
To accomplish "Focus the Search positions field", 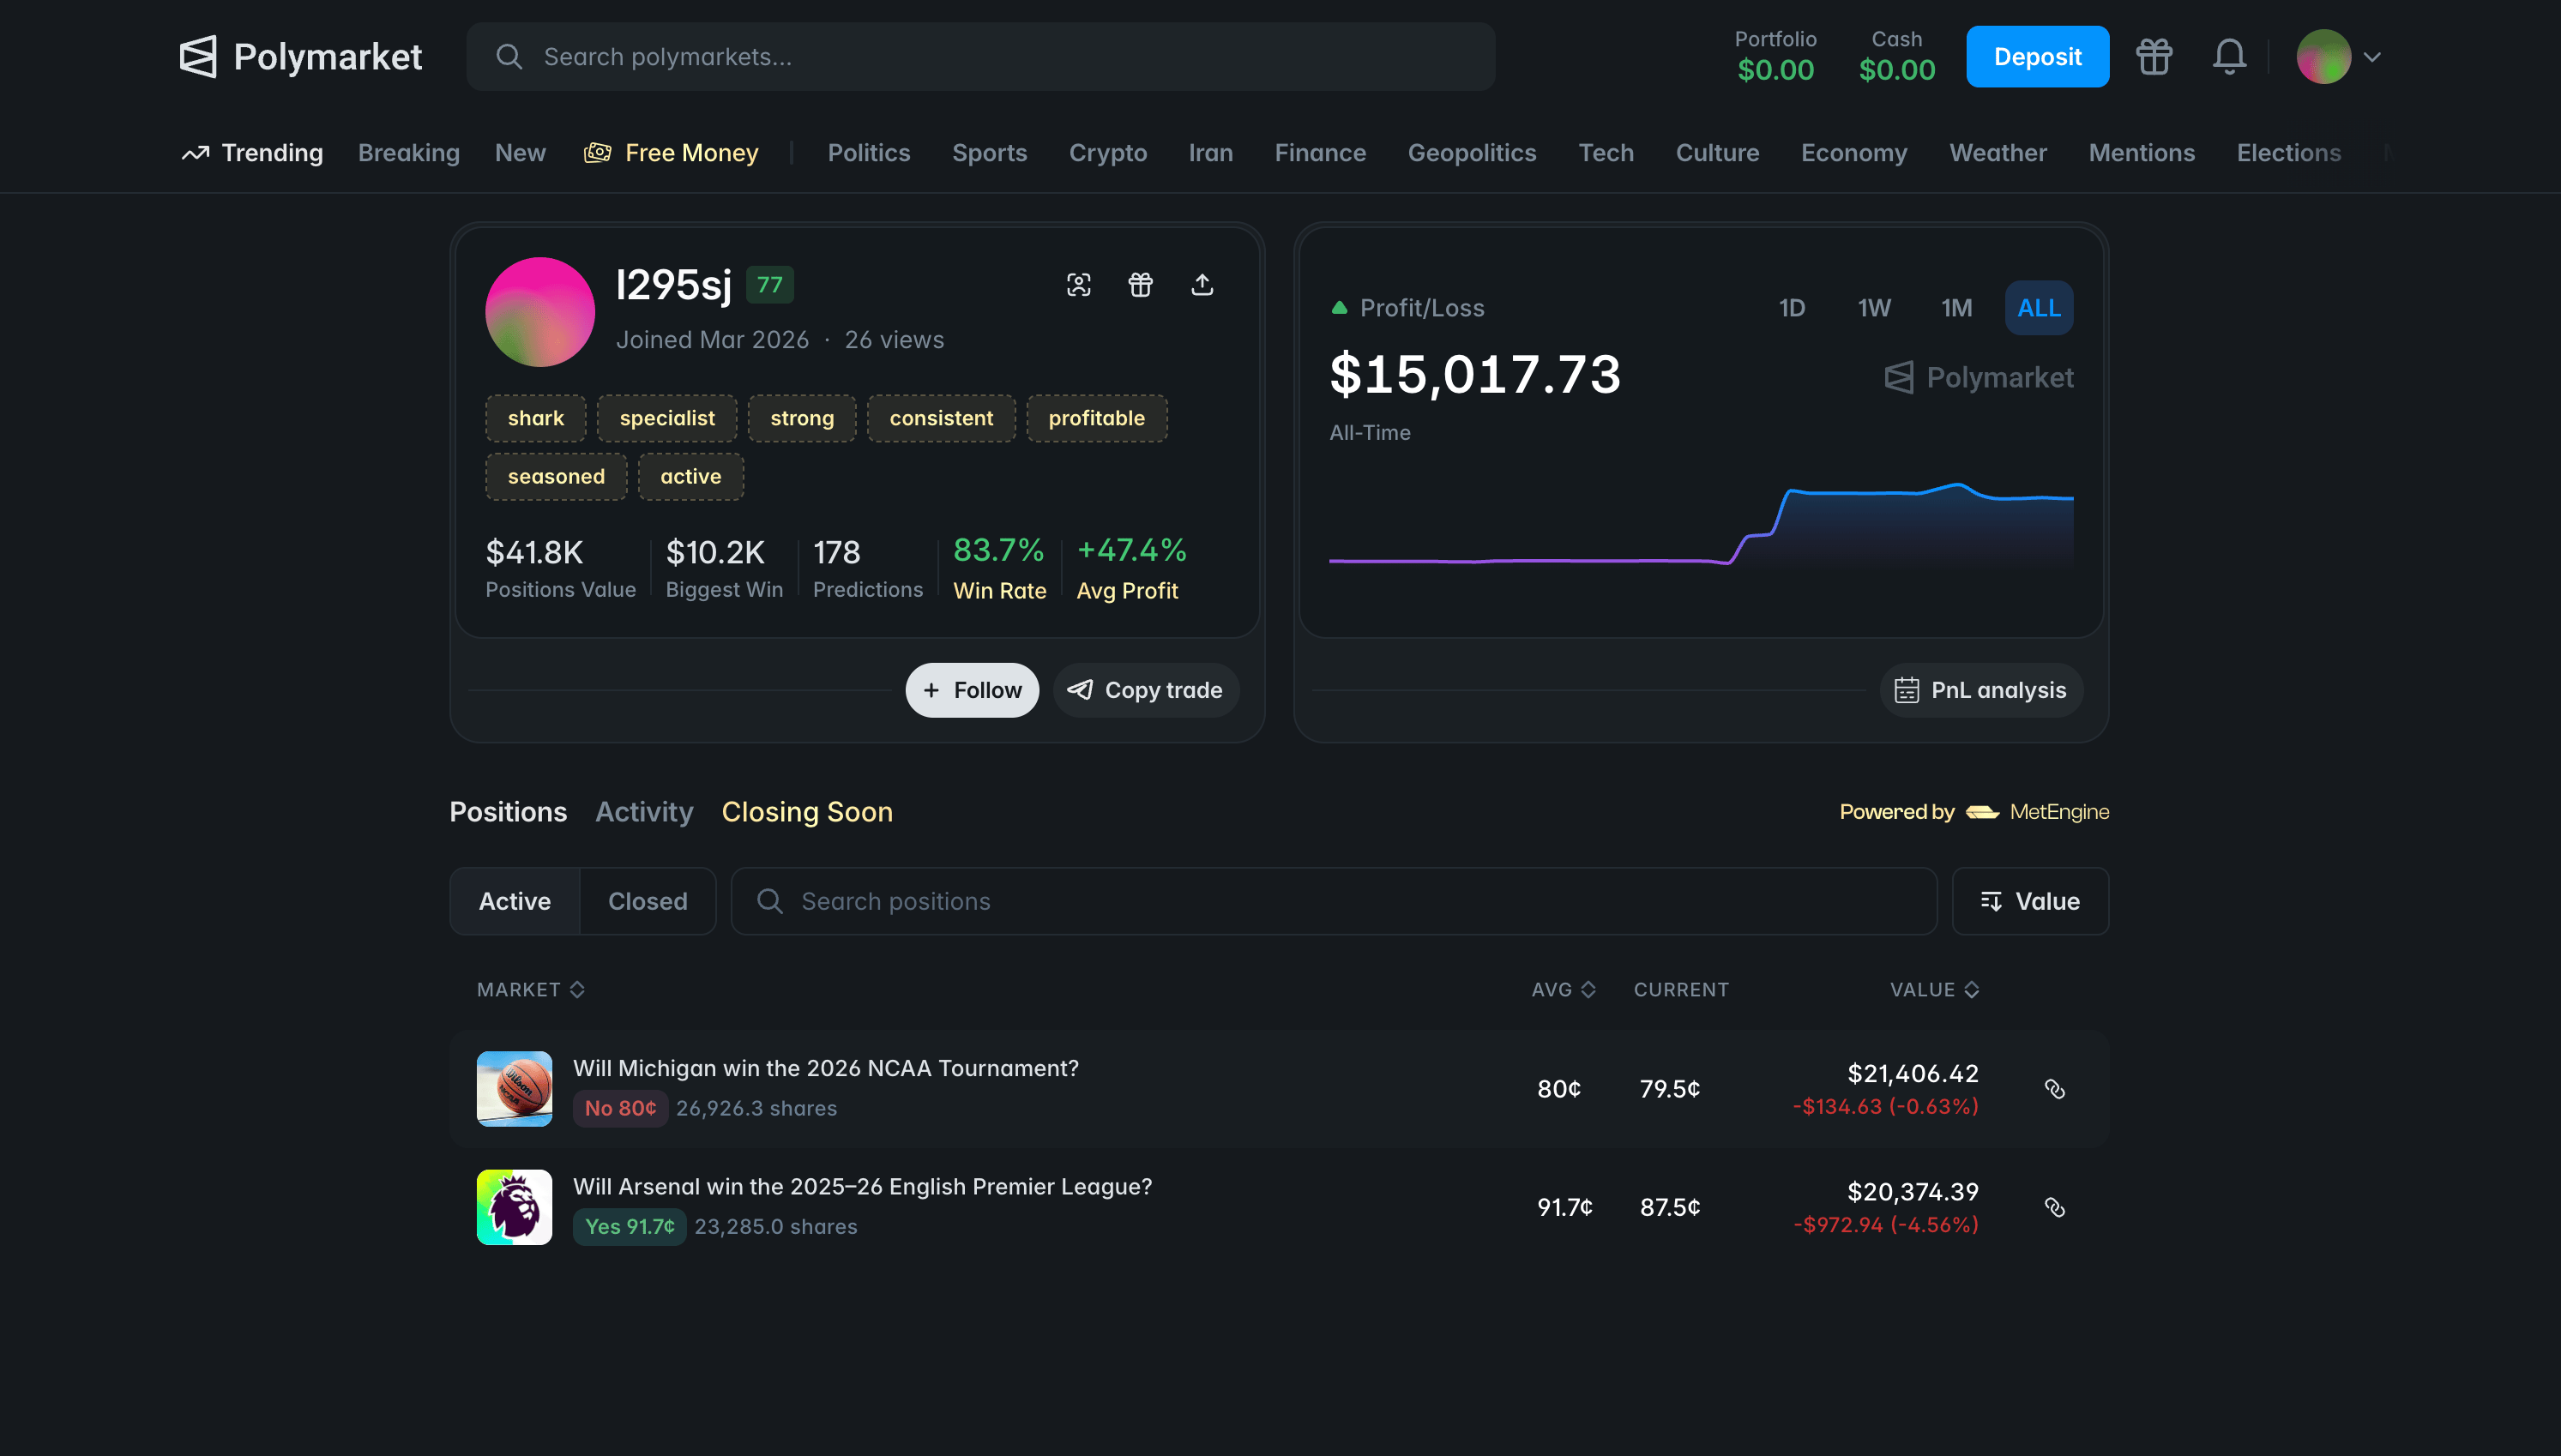I will pos(1334,901).
